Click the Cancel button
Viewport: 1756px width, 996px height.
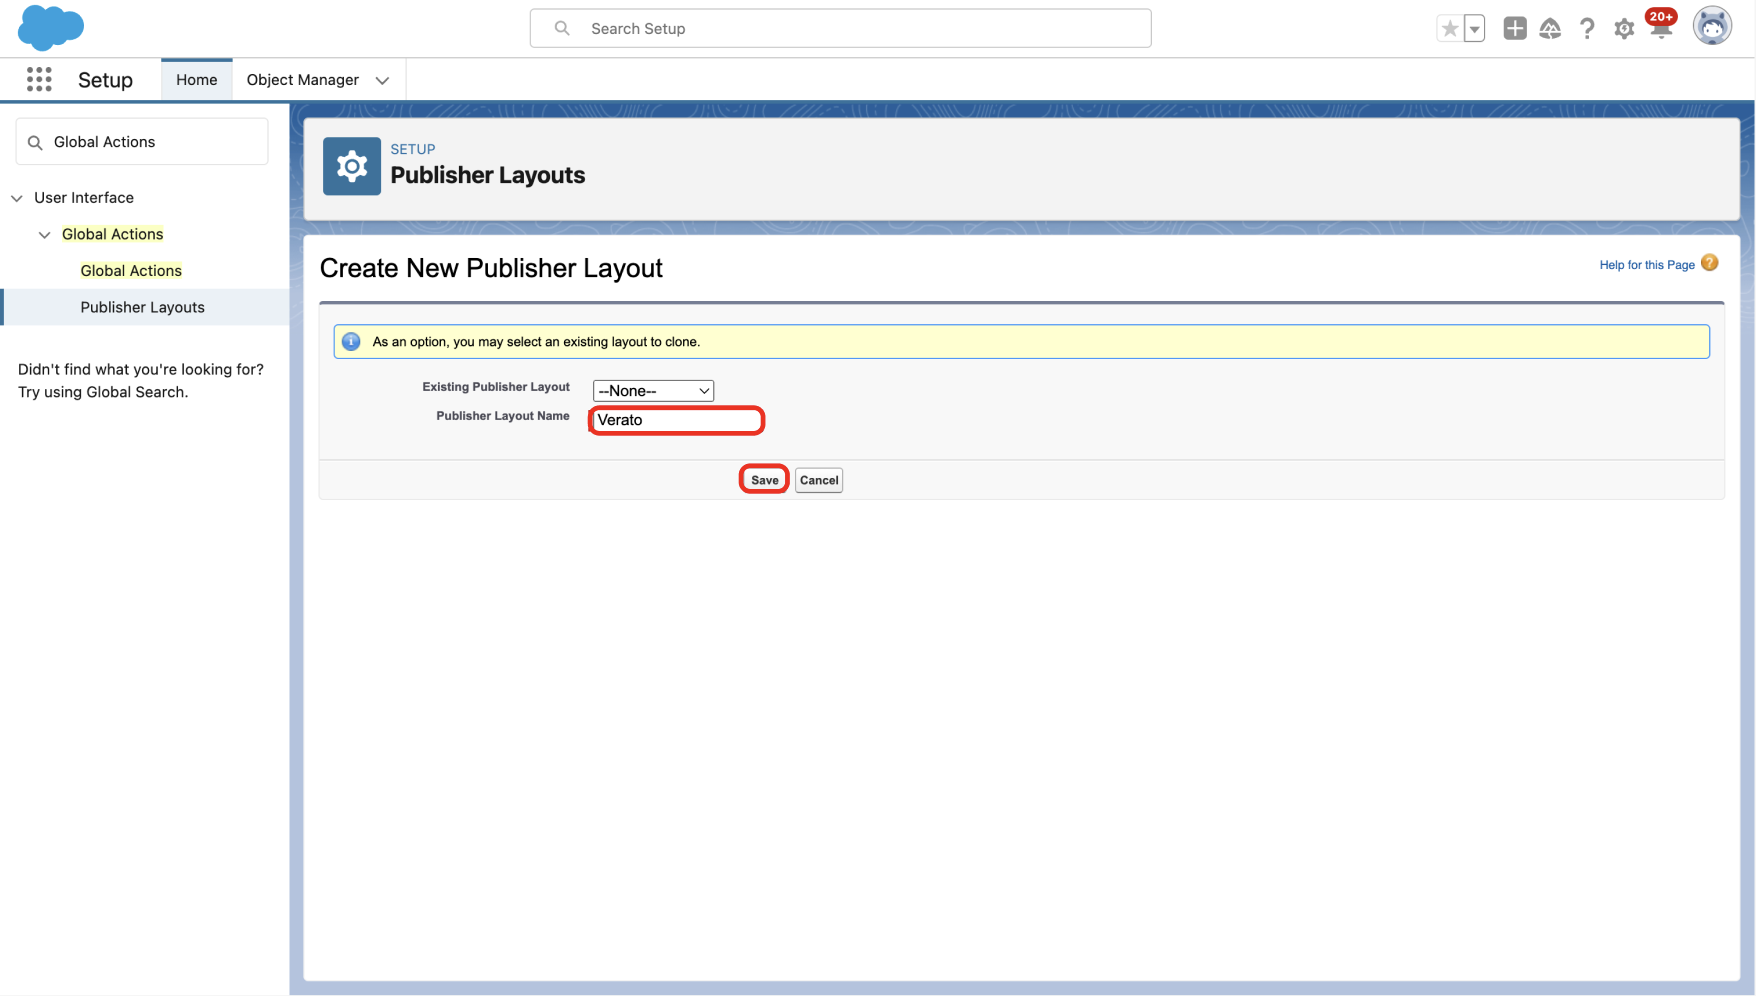click(819, 480)
